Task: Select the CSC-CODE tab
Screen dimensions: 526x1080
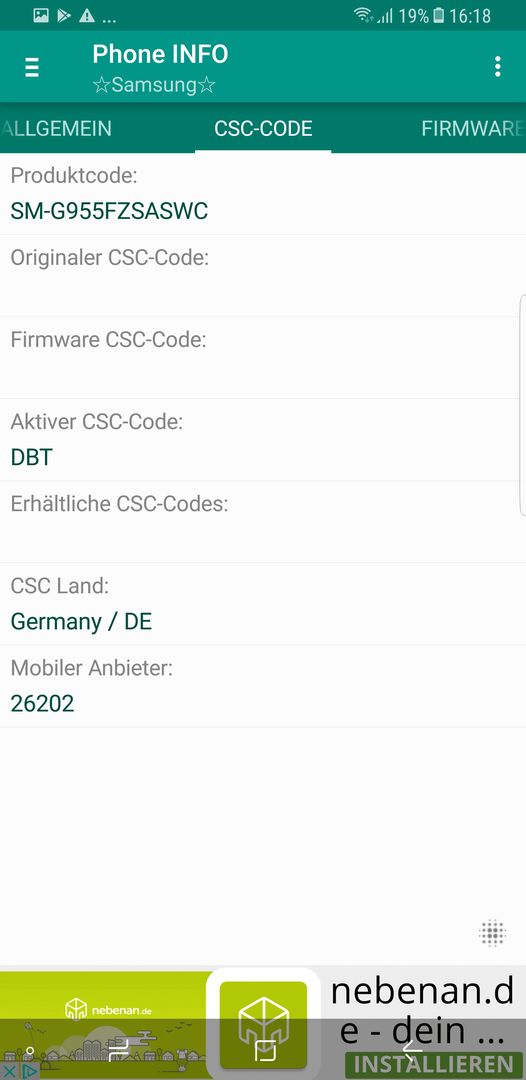Action: point(263,128)
